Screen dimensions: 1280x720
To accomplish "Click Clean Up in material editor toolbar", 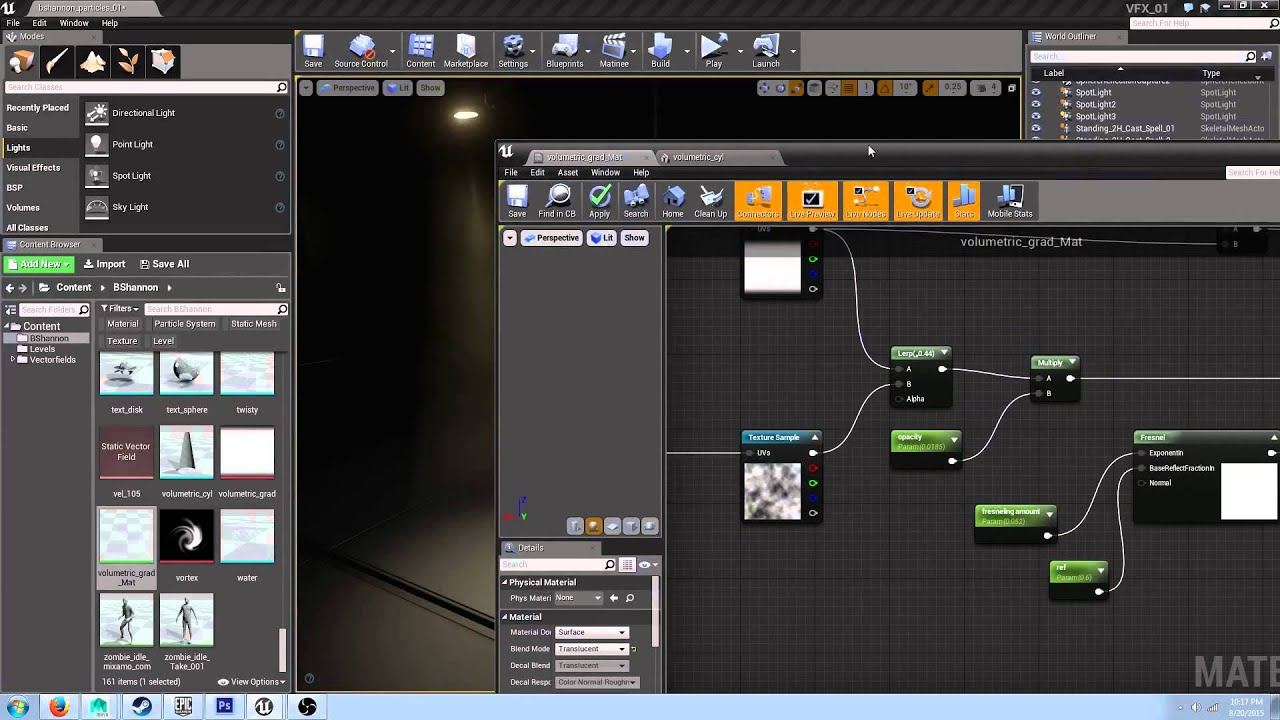I will 710,201.
